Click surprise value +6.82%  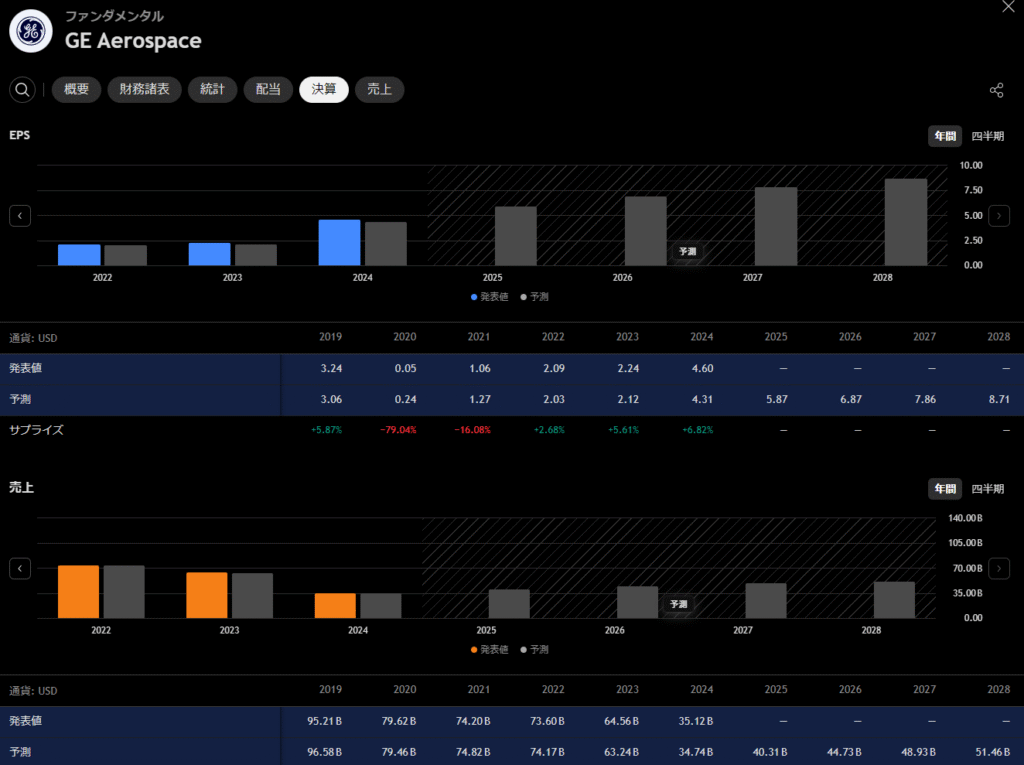pyautogui.click(x=697, y=430)
